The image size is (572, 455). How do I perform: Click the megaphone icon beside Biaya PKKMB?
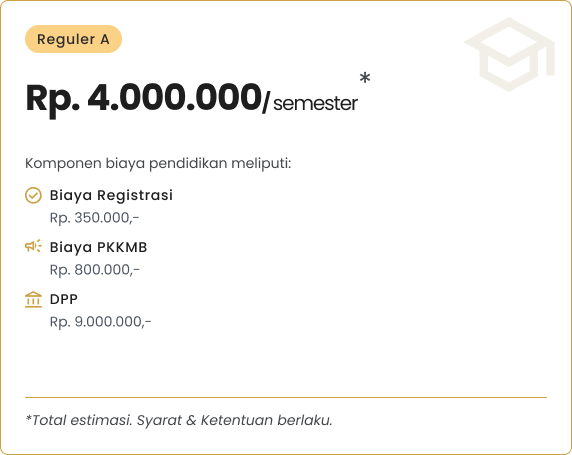pyautogui.click(x=33, y=246)
